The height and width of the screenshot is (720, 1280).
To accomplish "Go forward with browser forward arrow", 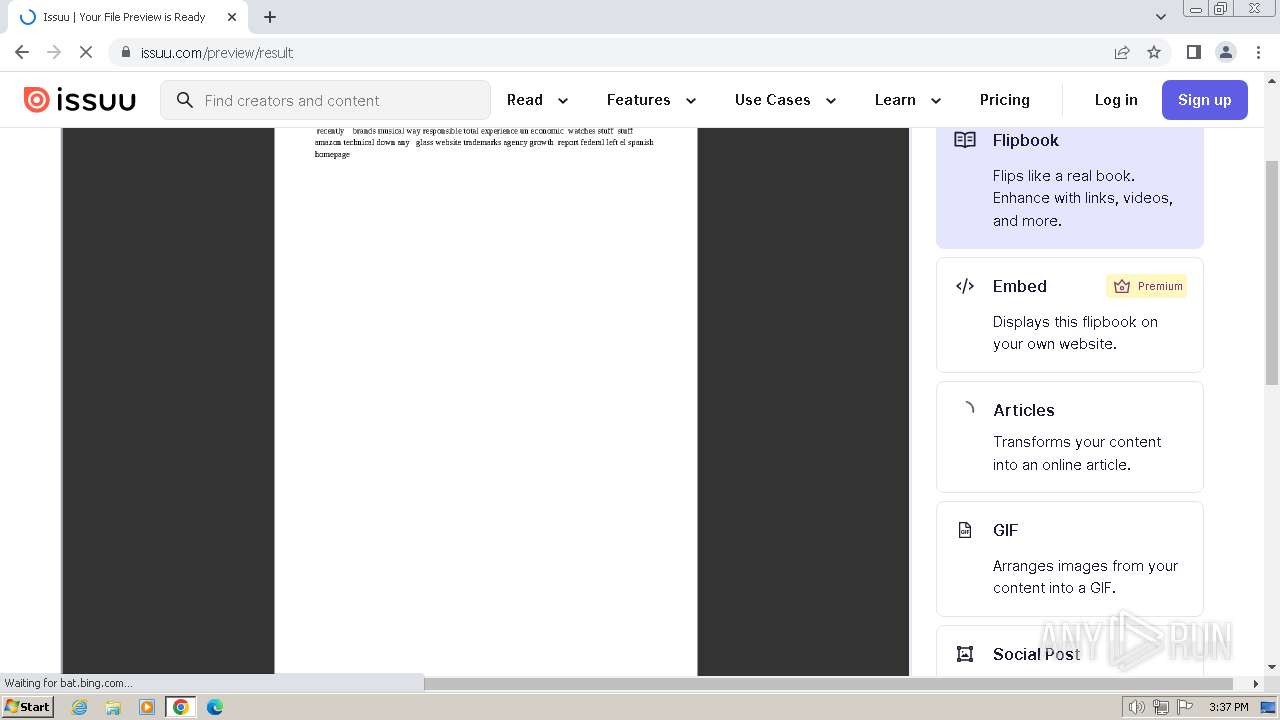I will click(x=54, y=52).
